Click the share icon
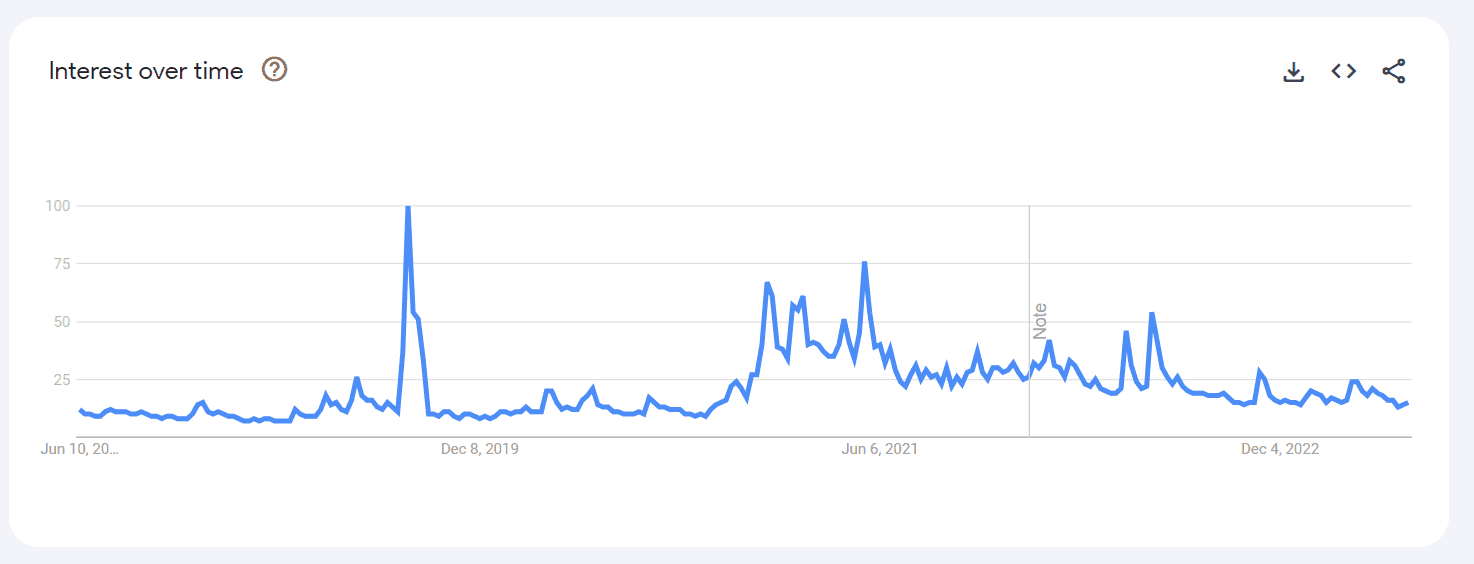The image size is (1474, 564). click(x=1393, y=71)
